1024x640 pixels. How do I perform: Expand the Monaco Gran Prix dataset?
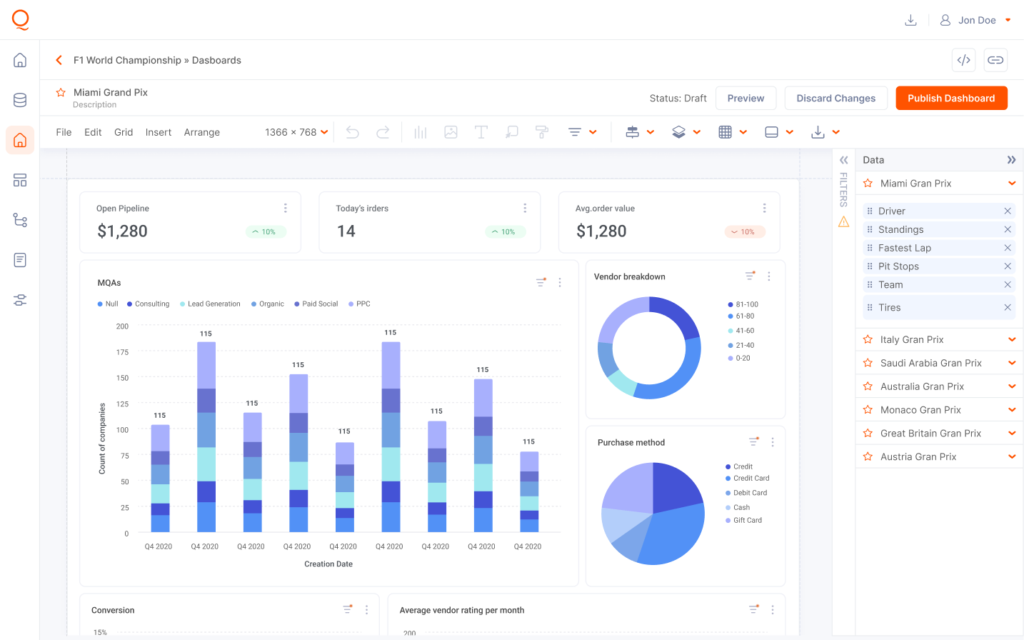(x=1012, y=410)
